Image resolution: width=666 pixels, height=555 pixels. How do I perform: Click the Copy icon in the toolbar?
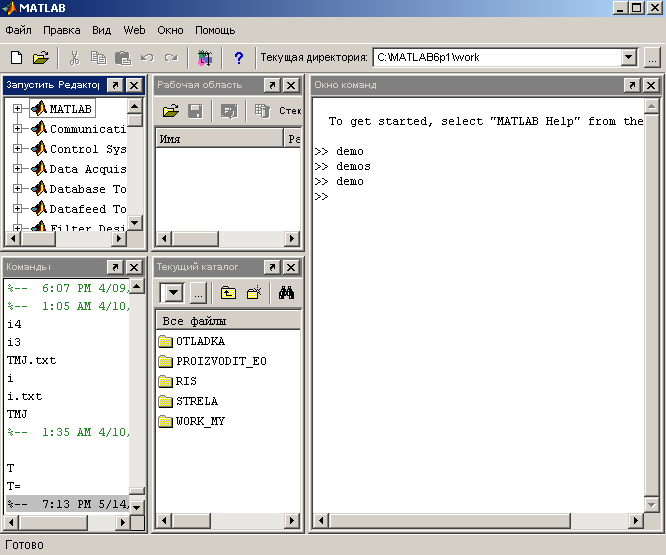click(x=99, y=58)
